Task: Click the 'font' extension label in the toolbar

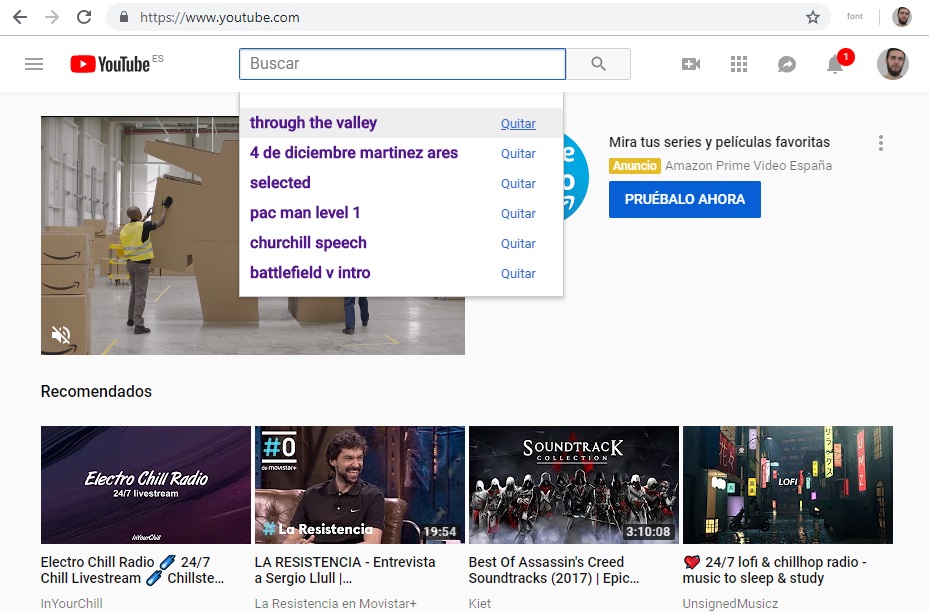Action: pos(855,17)
